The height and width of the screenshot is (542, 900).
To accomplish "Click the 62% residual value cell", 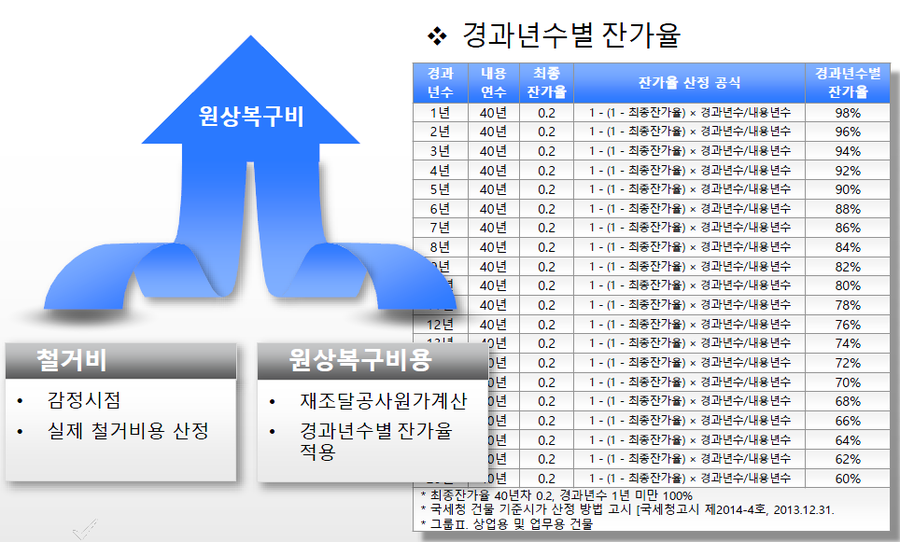I will coord(848,459).
